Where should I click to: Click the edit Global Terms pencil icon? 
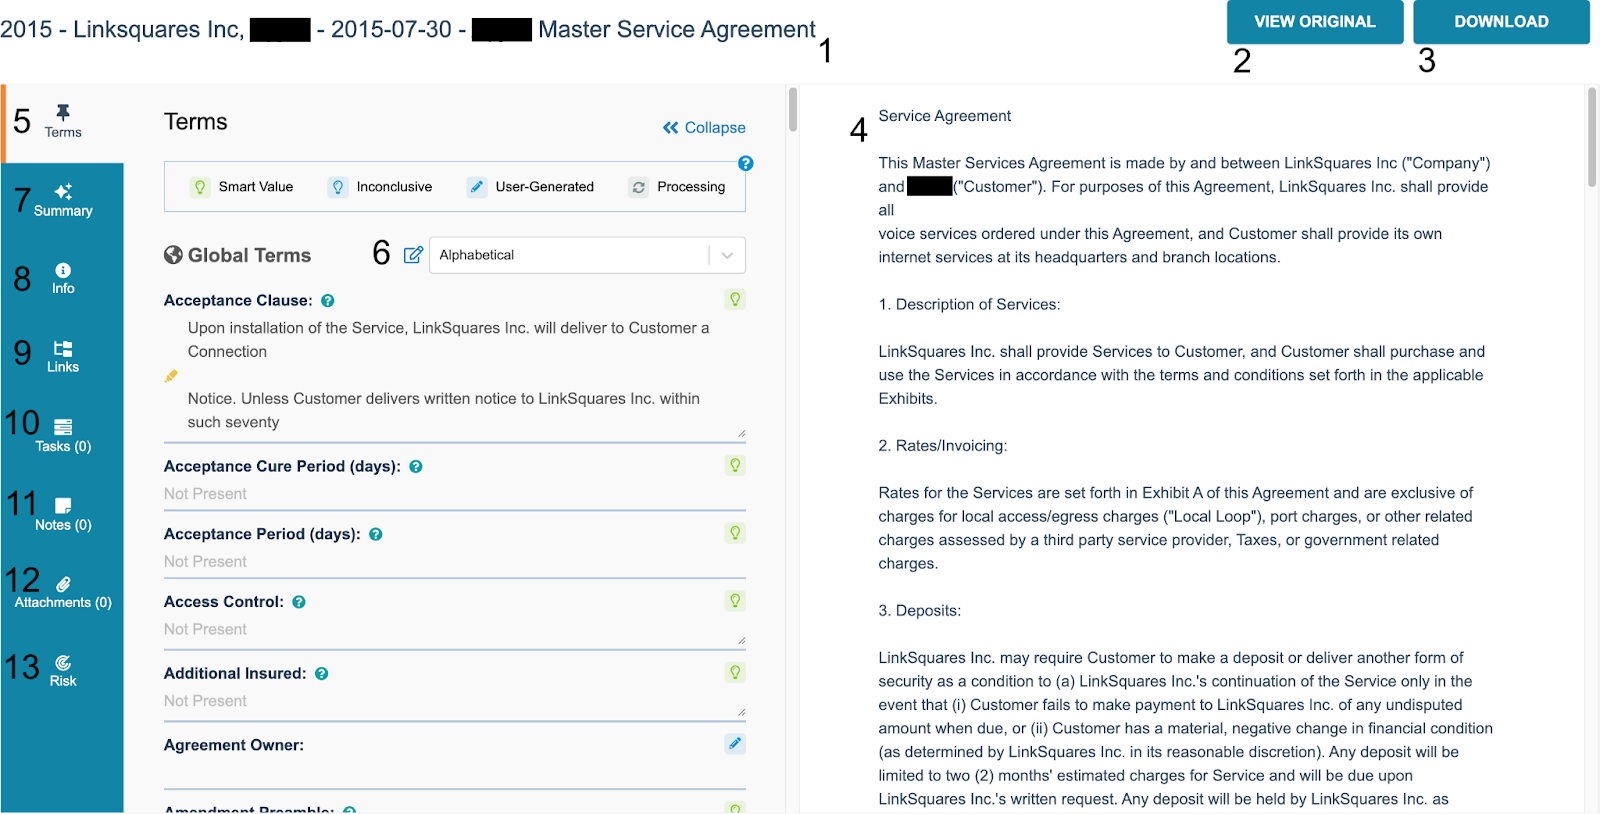(x=413, y=255)
